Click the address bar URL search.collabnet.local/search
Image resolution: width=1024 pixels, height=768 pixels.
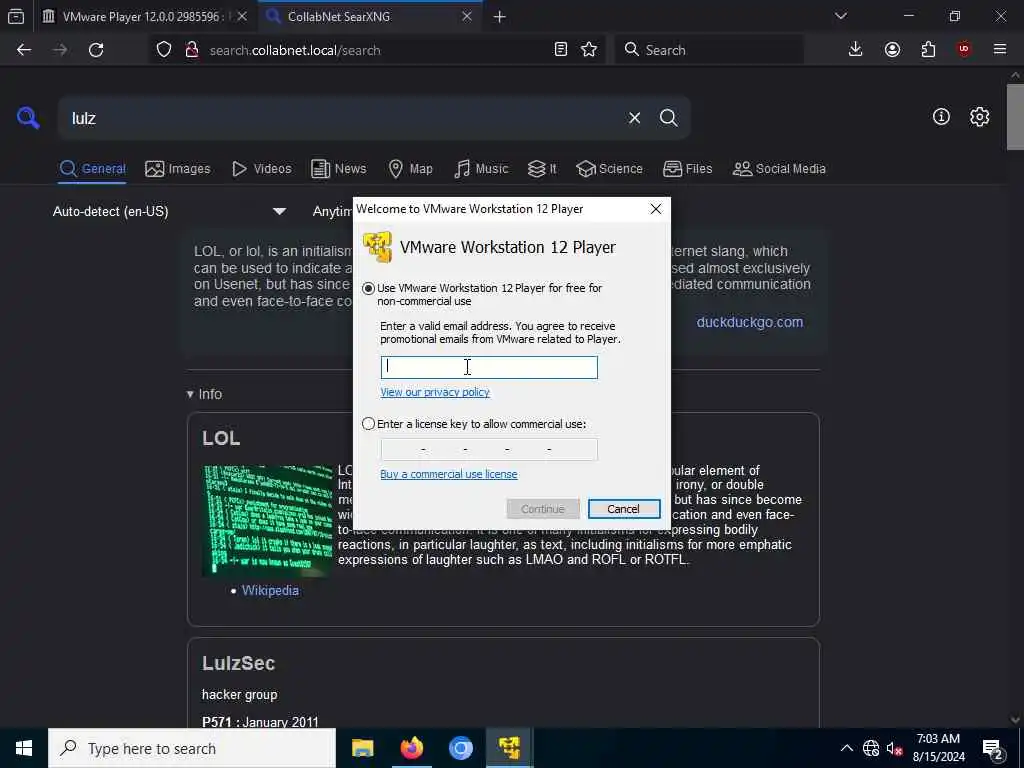pyautogui.click(x=295, y=50)
